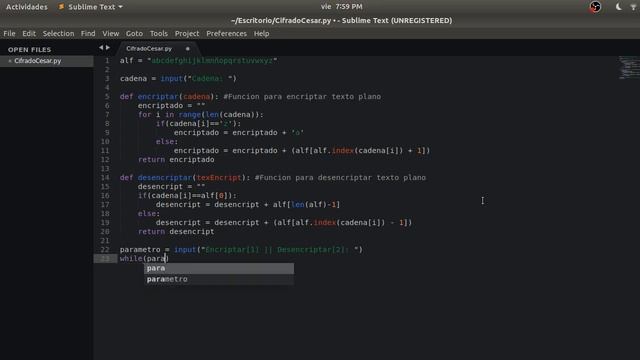Click the 'else:' keyword on line 18
This screenshot has width=640, height=360.
coord(149,213)
